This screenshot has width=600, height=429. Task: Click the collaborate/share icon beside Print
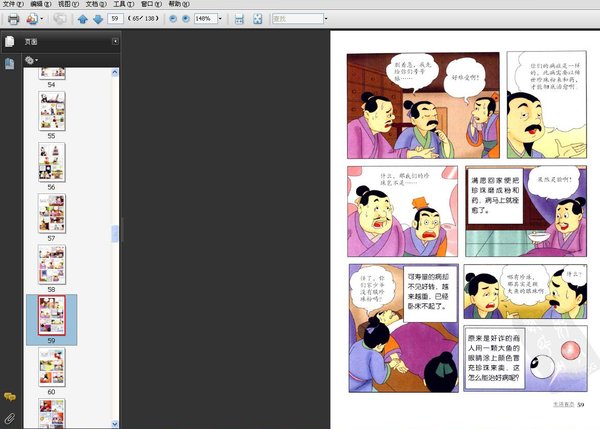pos(32,19)
